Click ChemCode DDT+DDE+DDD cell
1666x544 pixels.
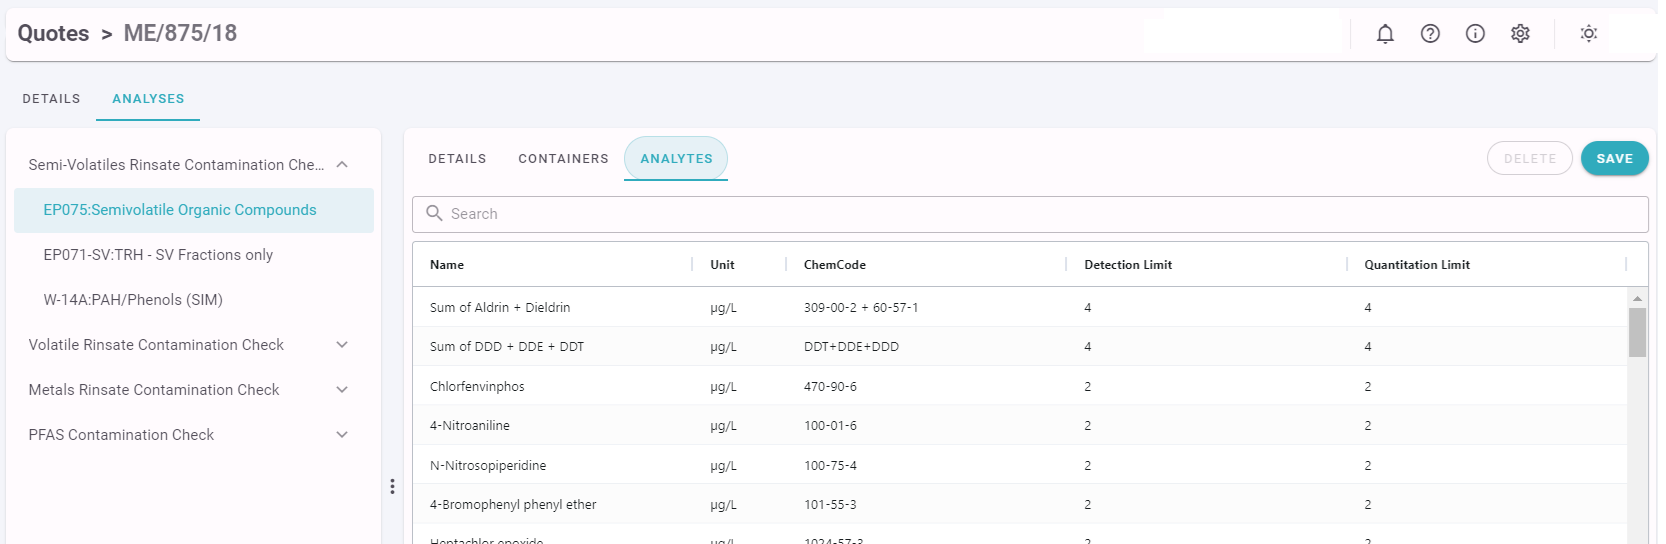pyautogui.click(x=851, y=347)
